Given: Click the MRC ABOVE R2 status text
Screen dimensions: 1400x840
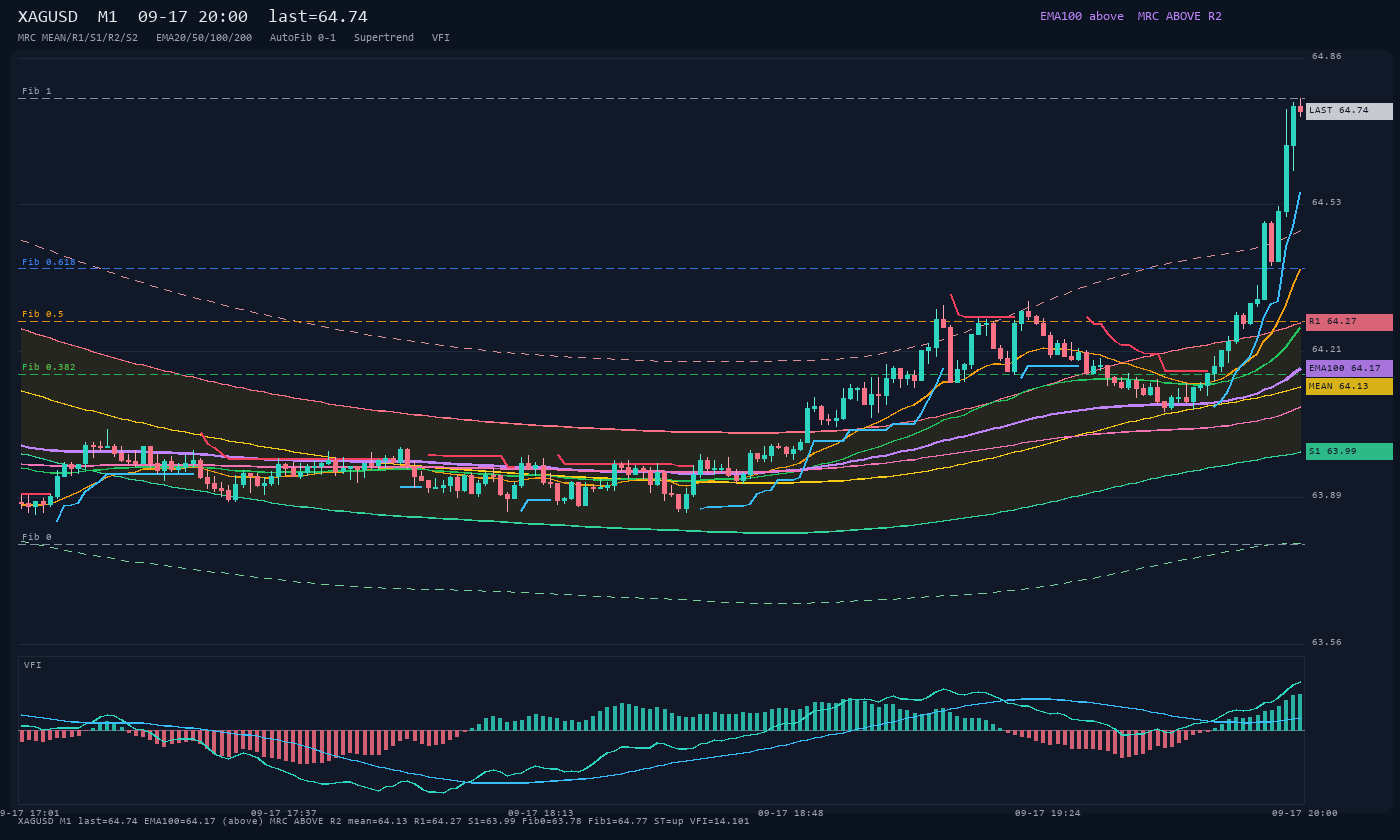Looking at the screenshot, I should tap(1180, 16).
